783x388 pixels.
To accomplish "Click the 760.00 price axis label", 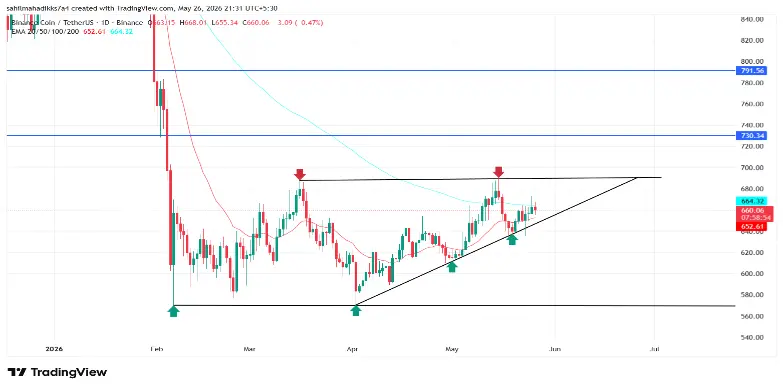I will [753, 104].
